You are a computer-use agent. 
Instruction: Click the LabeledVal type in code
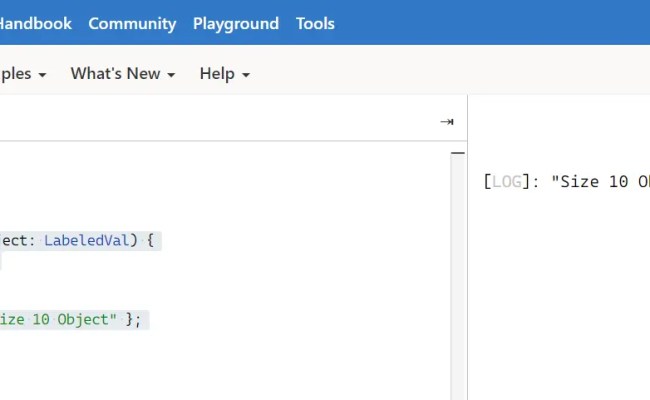coord(87,240)
